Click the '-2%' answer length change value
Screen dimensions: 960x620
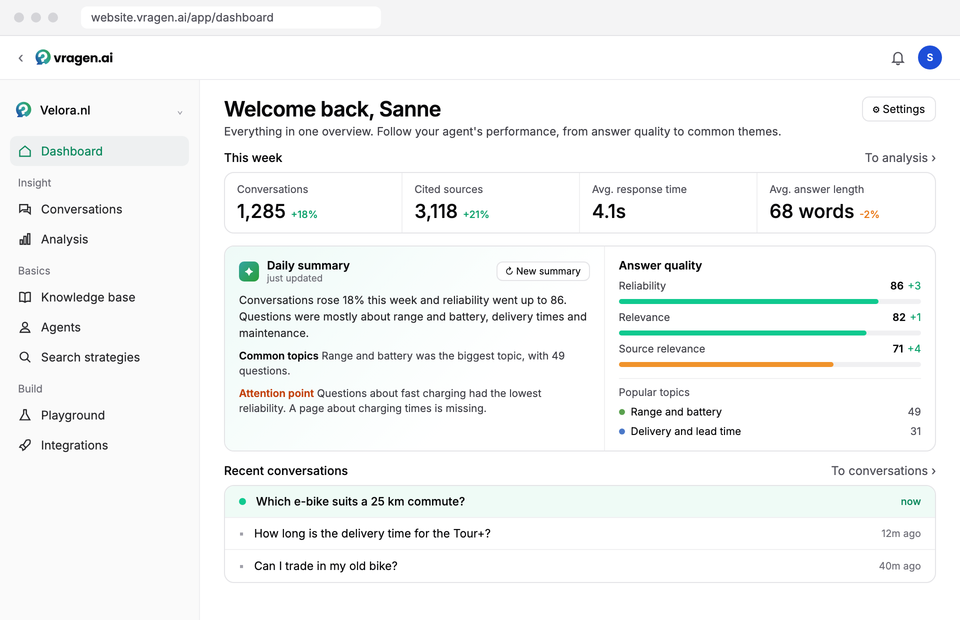point(869,215)
